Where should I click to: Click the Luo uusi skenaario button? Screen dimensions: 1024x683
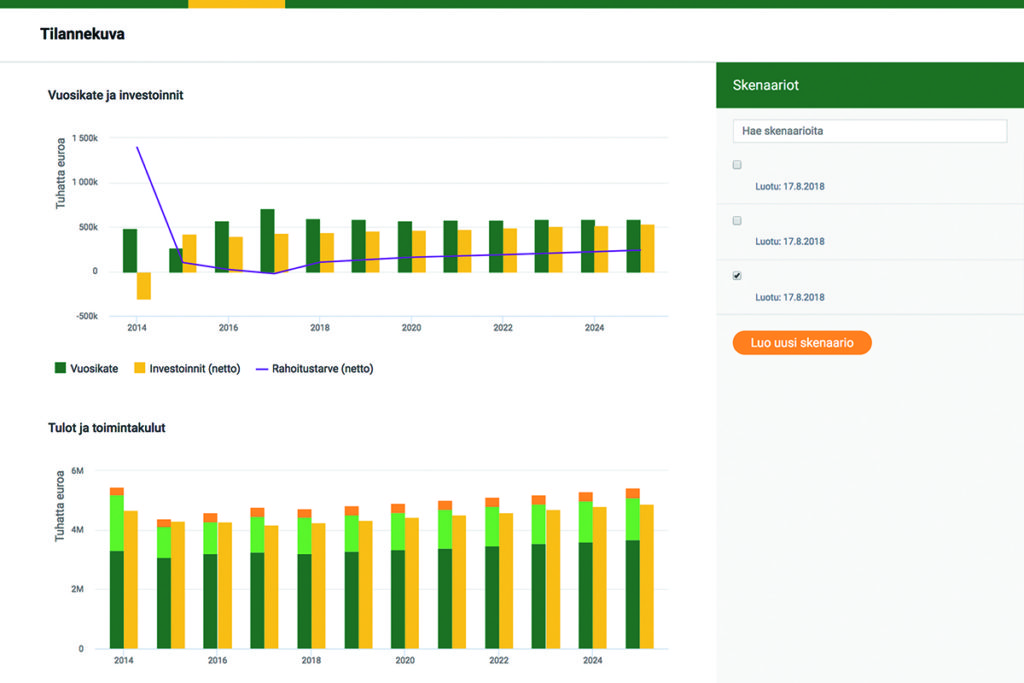coord(802,343)
